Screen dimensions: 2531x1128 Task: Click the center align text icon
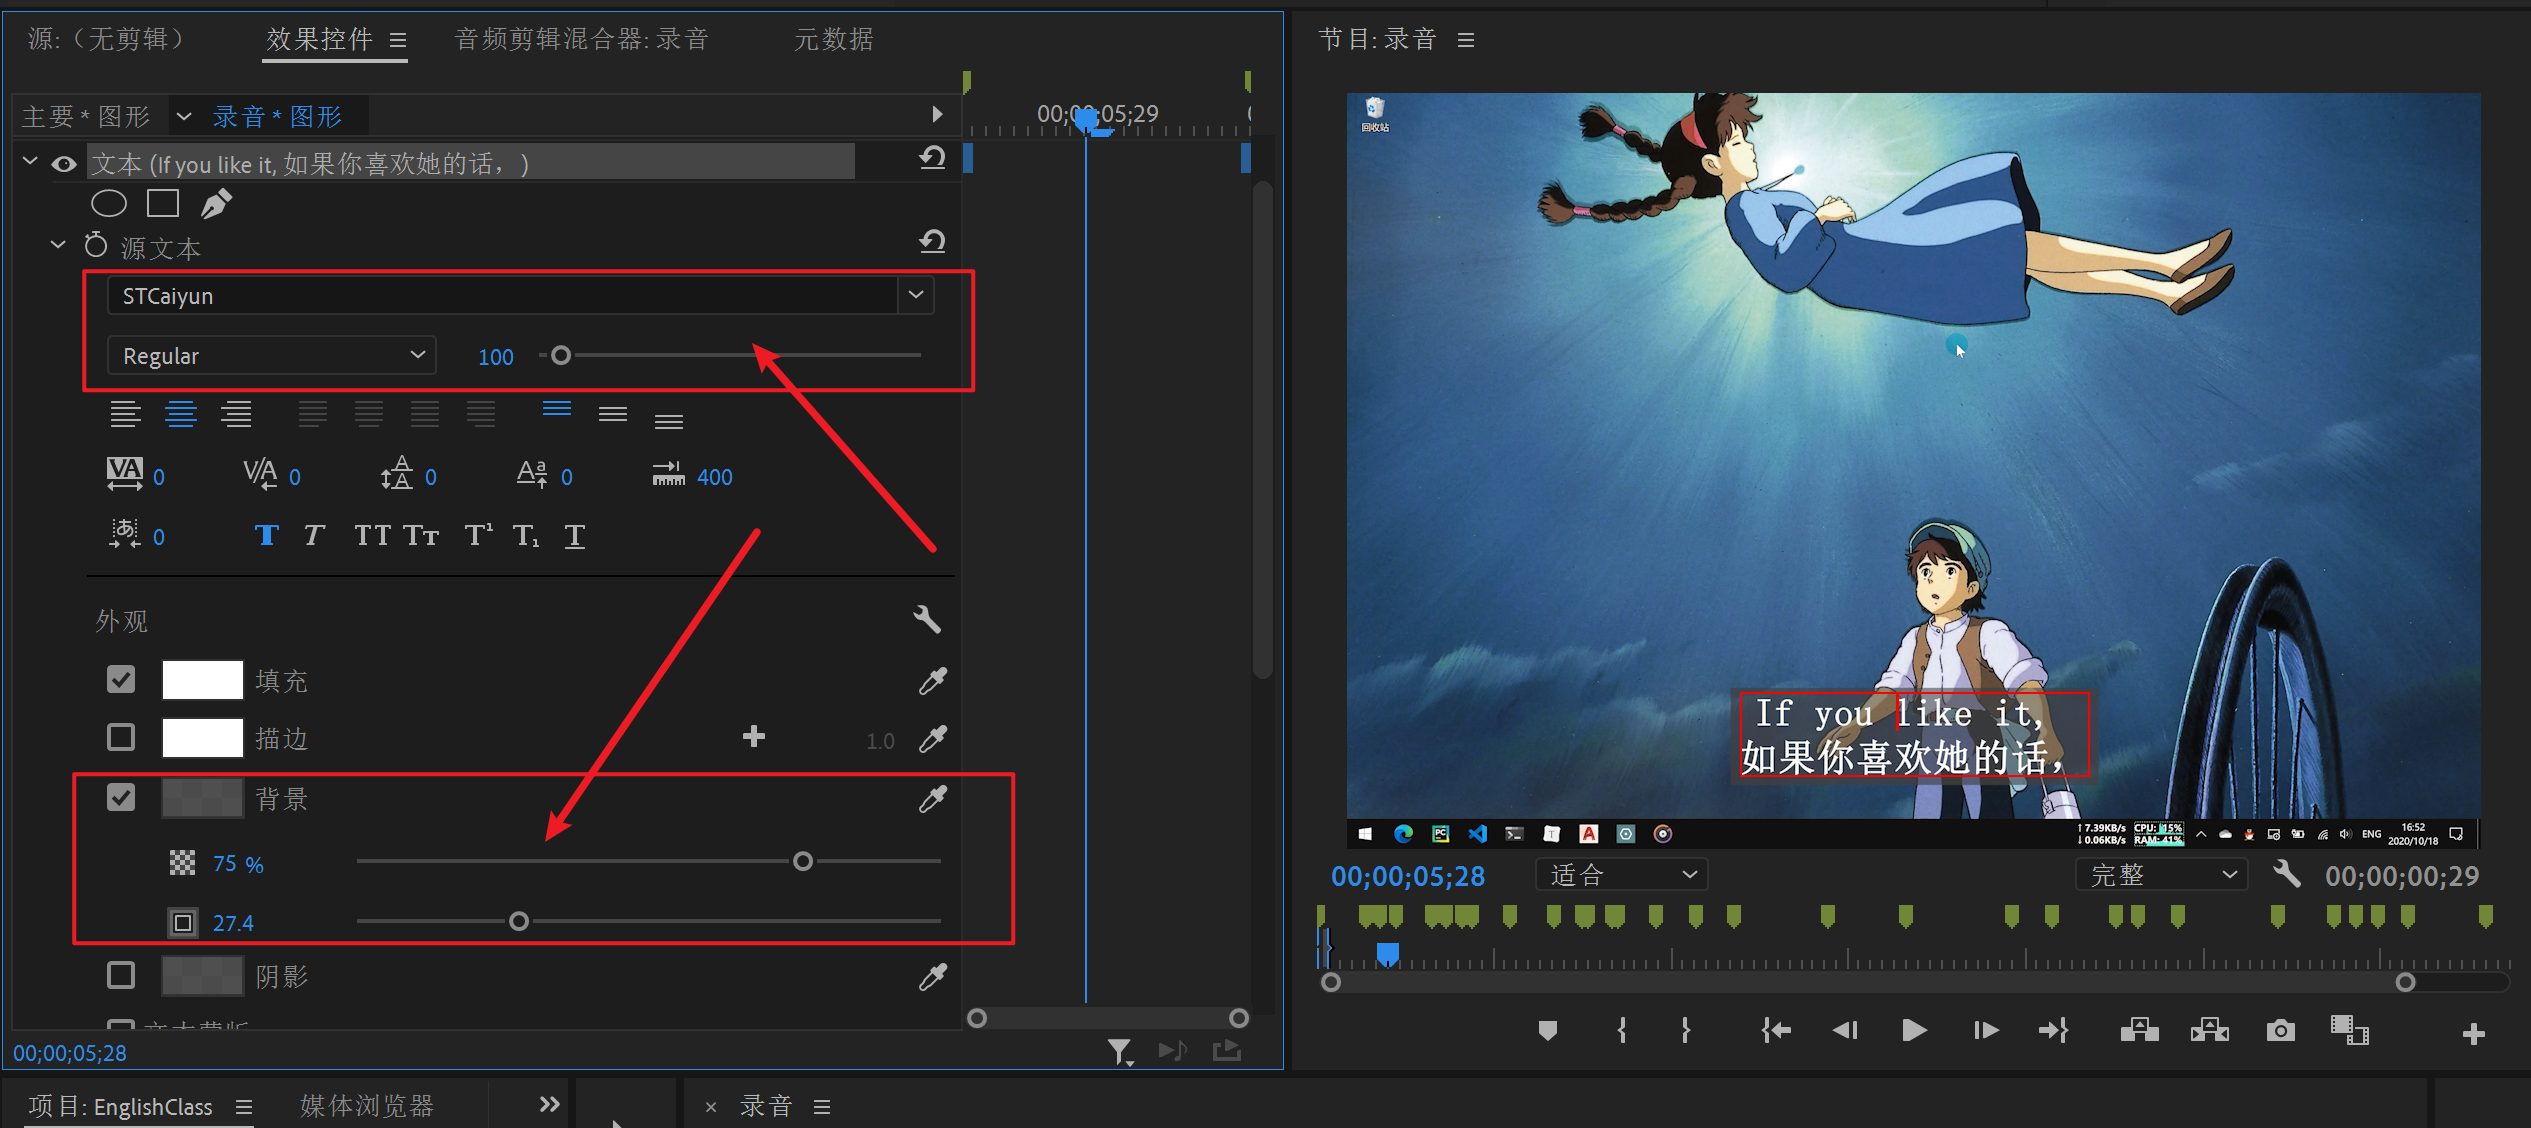[x=181, y=414]
